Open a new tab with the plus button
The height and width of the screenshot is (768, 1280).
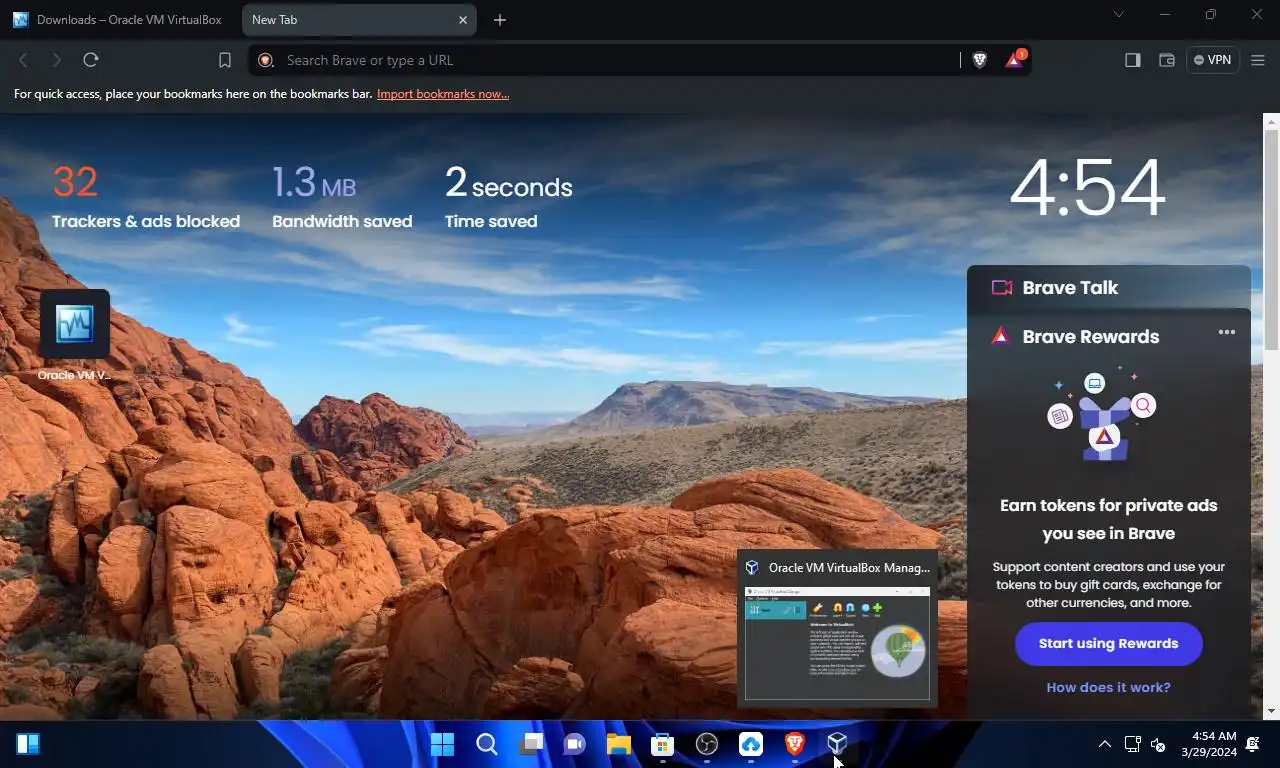500,20
